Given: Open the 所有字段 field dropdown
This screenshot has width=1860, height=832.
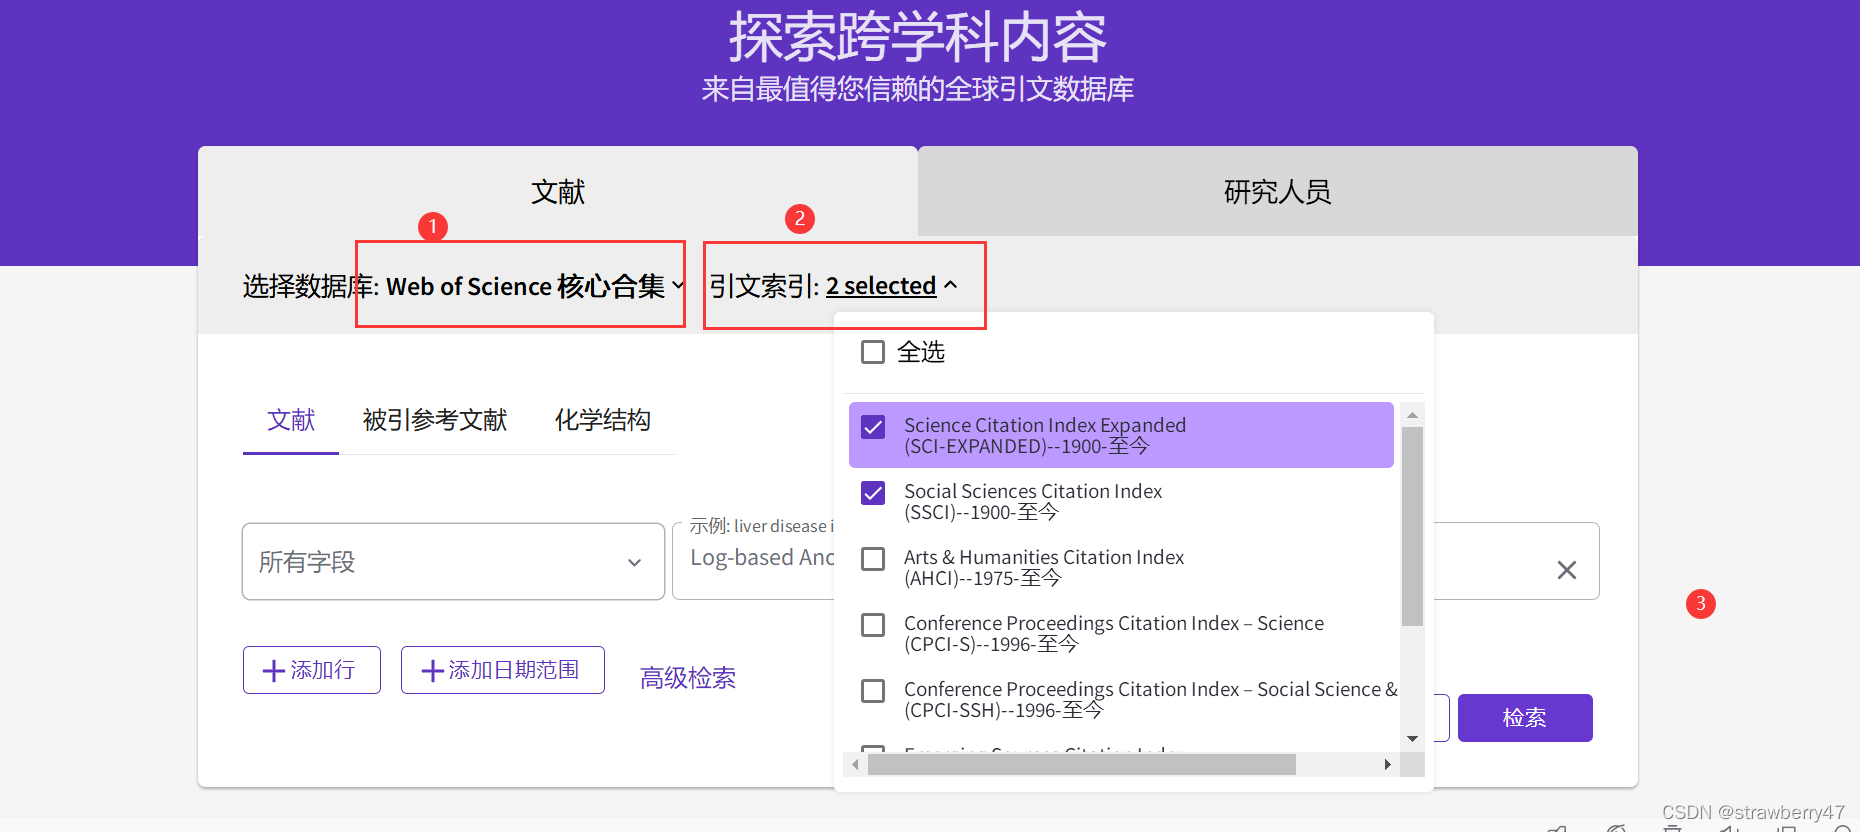Looking at the screenshot, I should [x=453, y=561].
